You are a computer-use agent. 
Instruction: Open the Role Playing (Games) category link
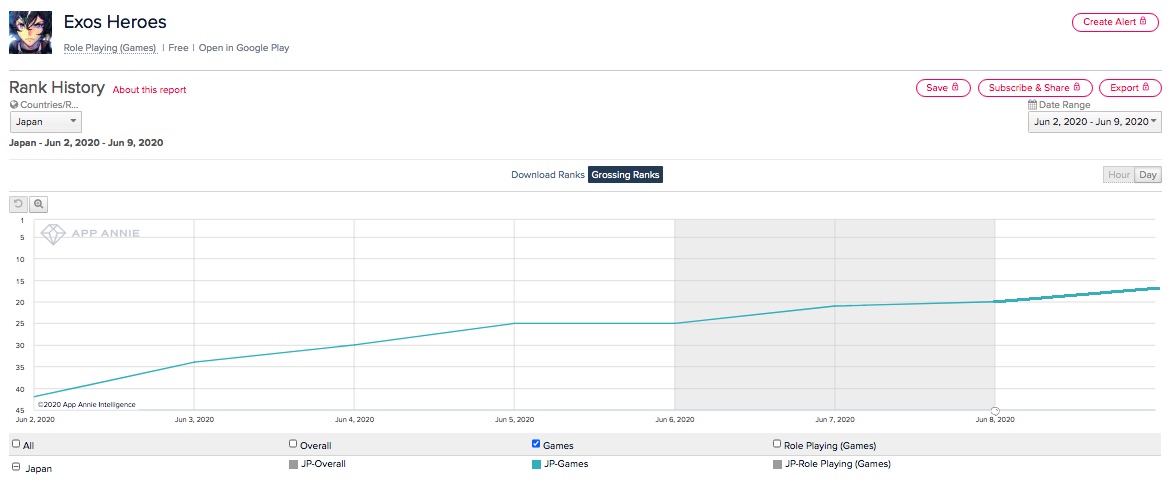[x=110, y=48]
